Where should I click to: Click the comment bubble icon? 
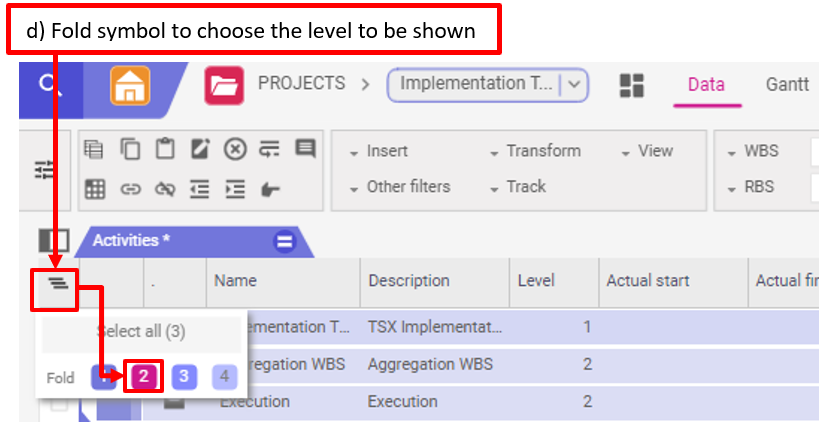pos(305,150)
